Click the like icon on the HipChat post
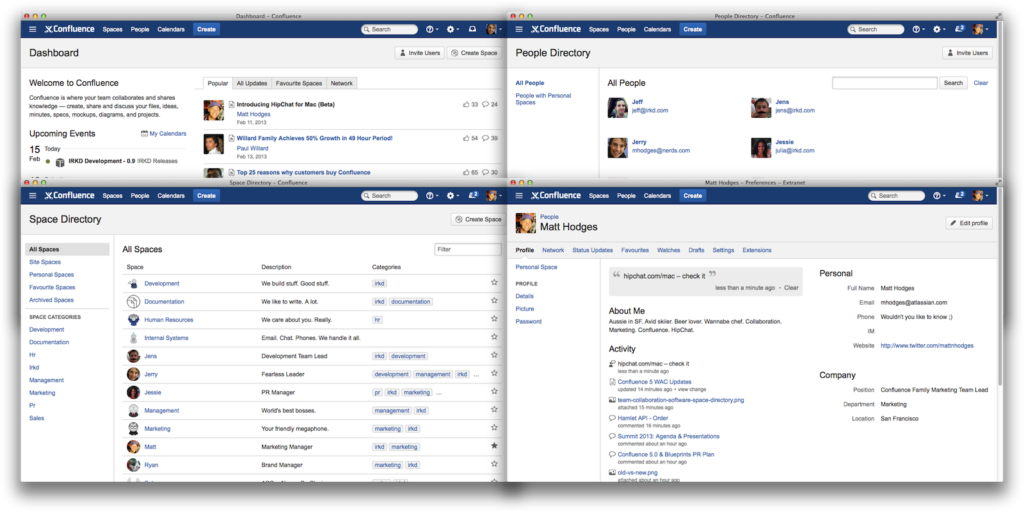This screenshot has width=1024, height=512. [467, 104]
